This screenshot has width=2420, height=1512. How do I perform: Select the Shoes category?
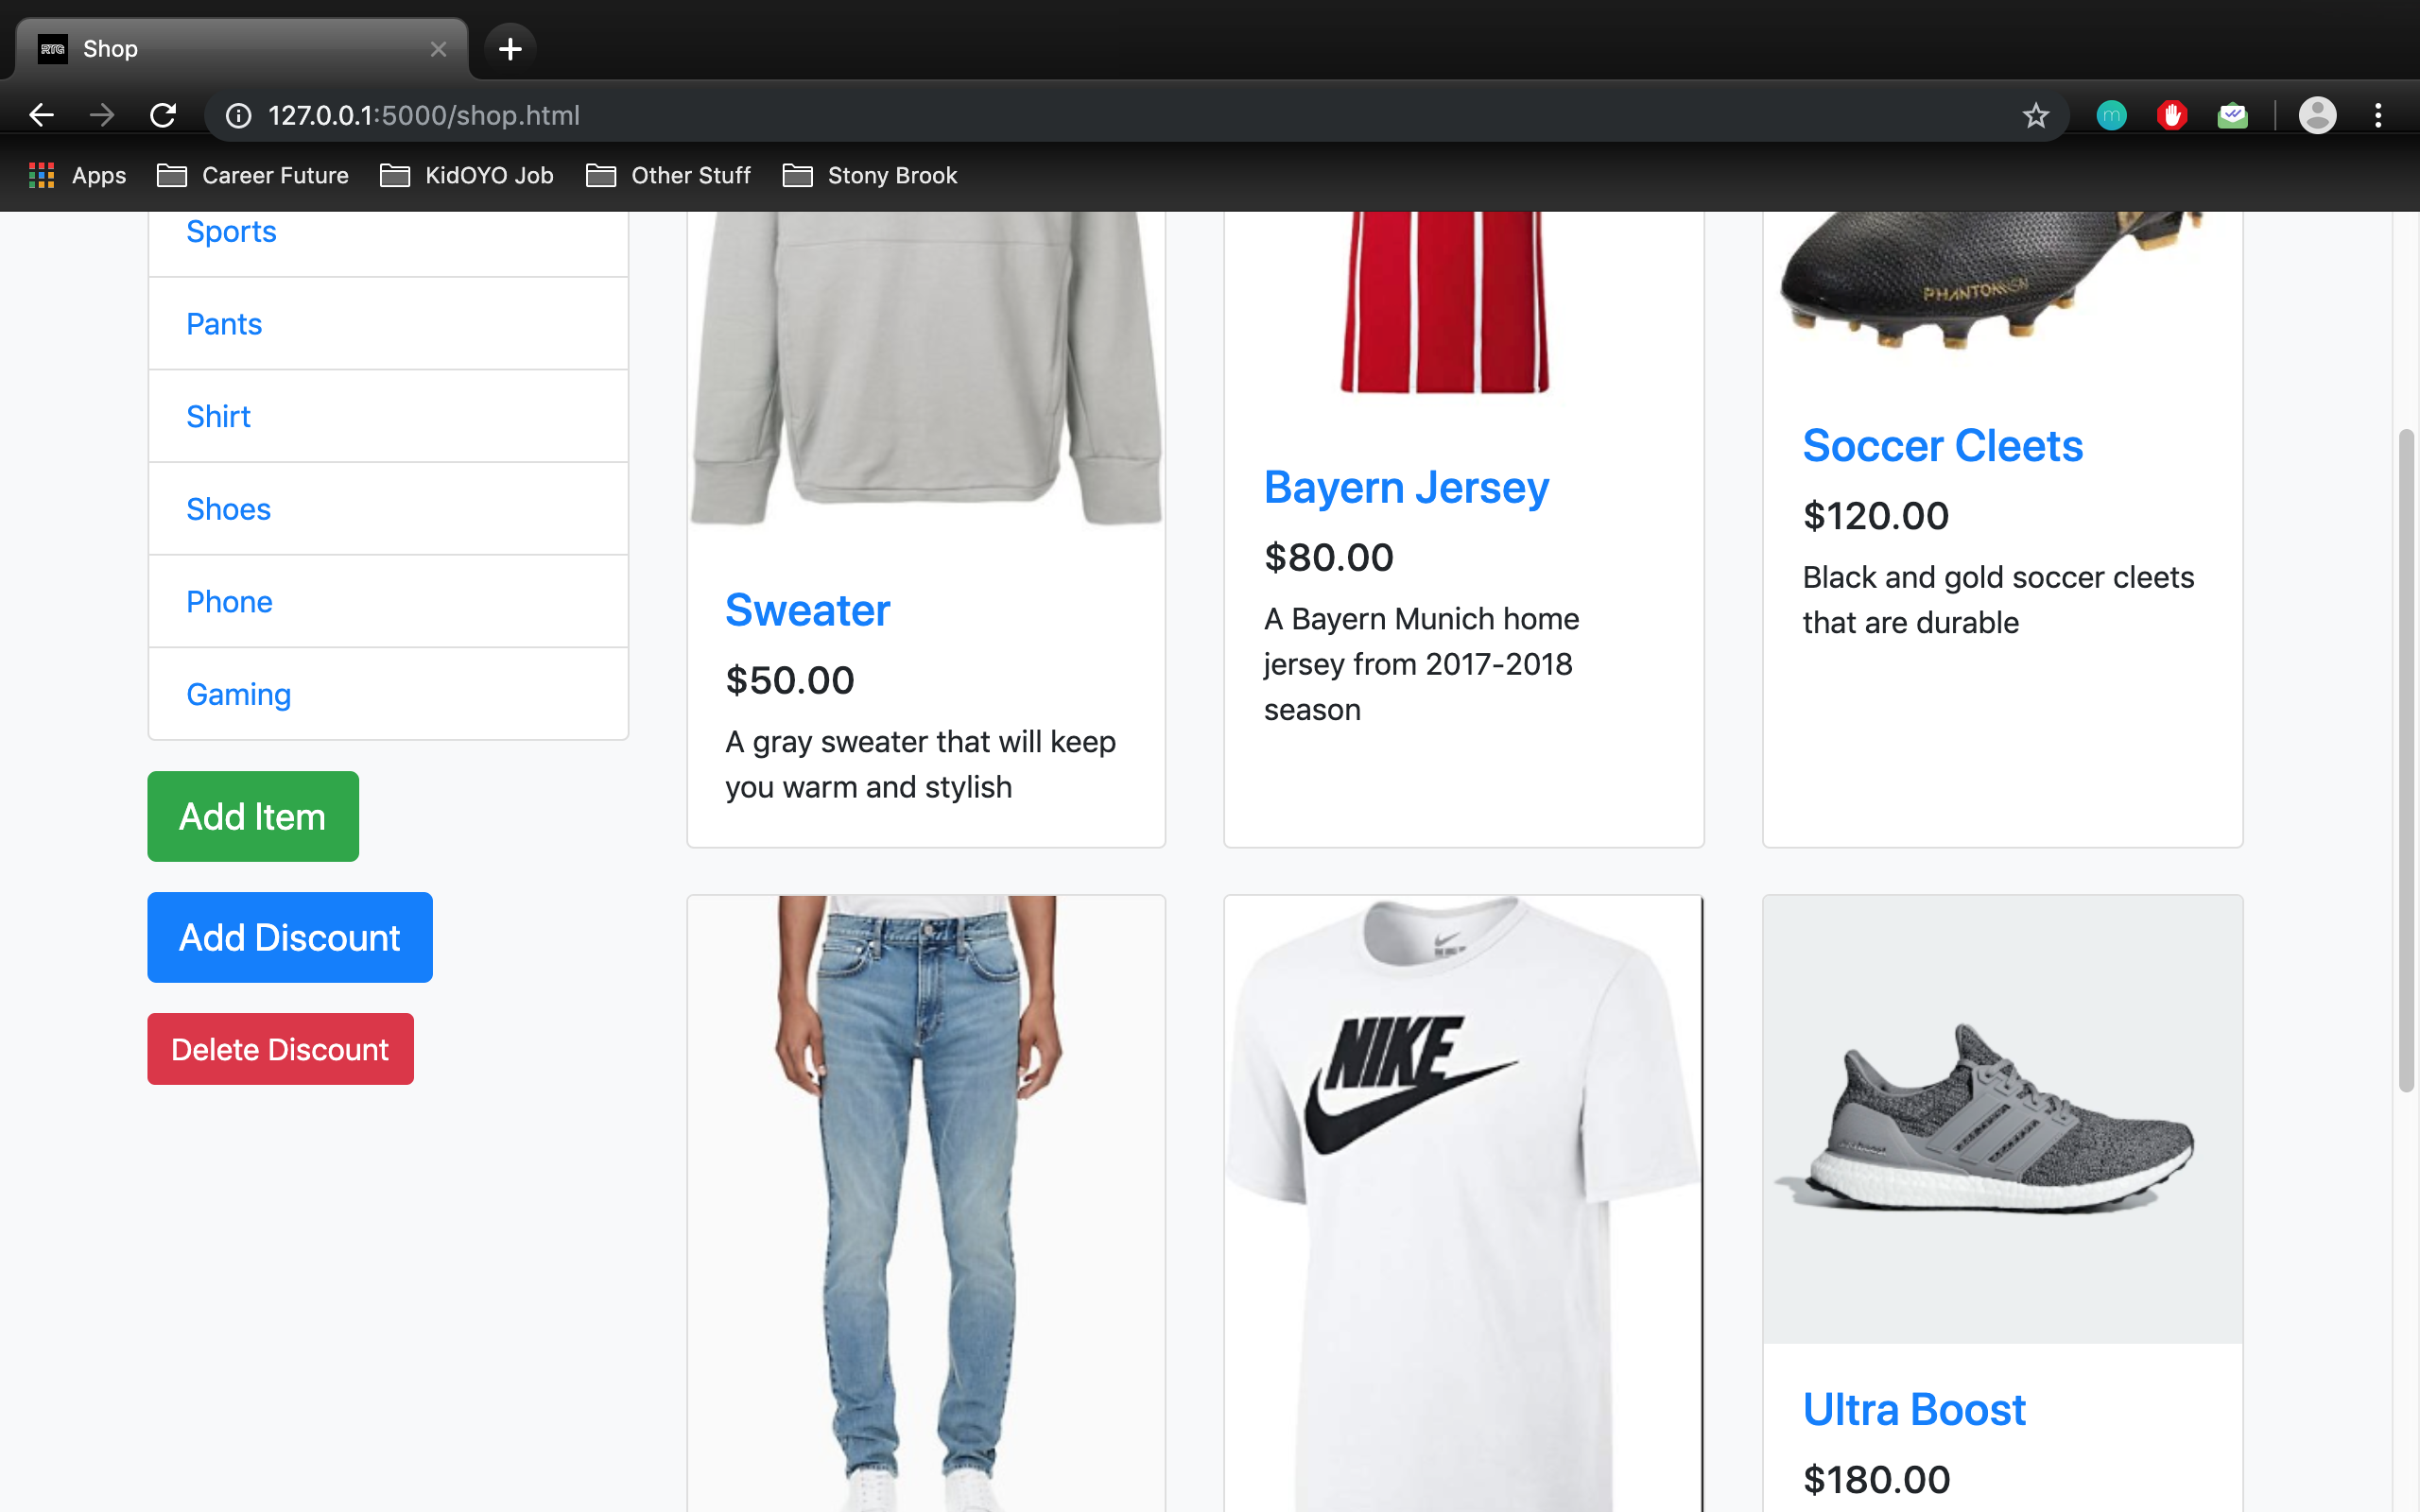coord(228,509)
